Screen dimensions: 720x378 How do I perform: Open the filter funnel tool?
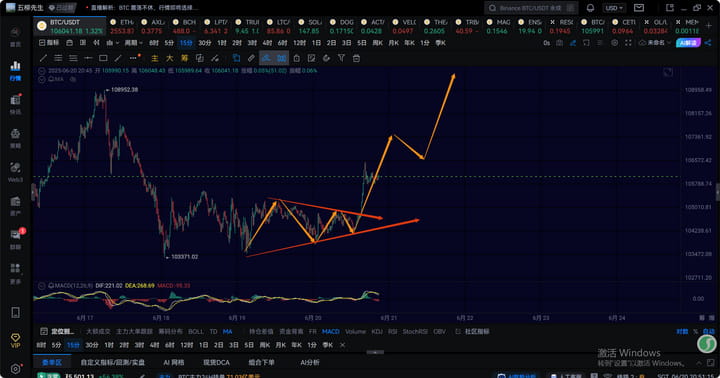coord(341,58)
